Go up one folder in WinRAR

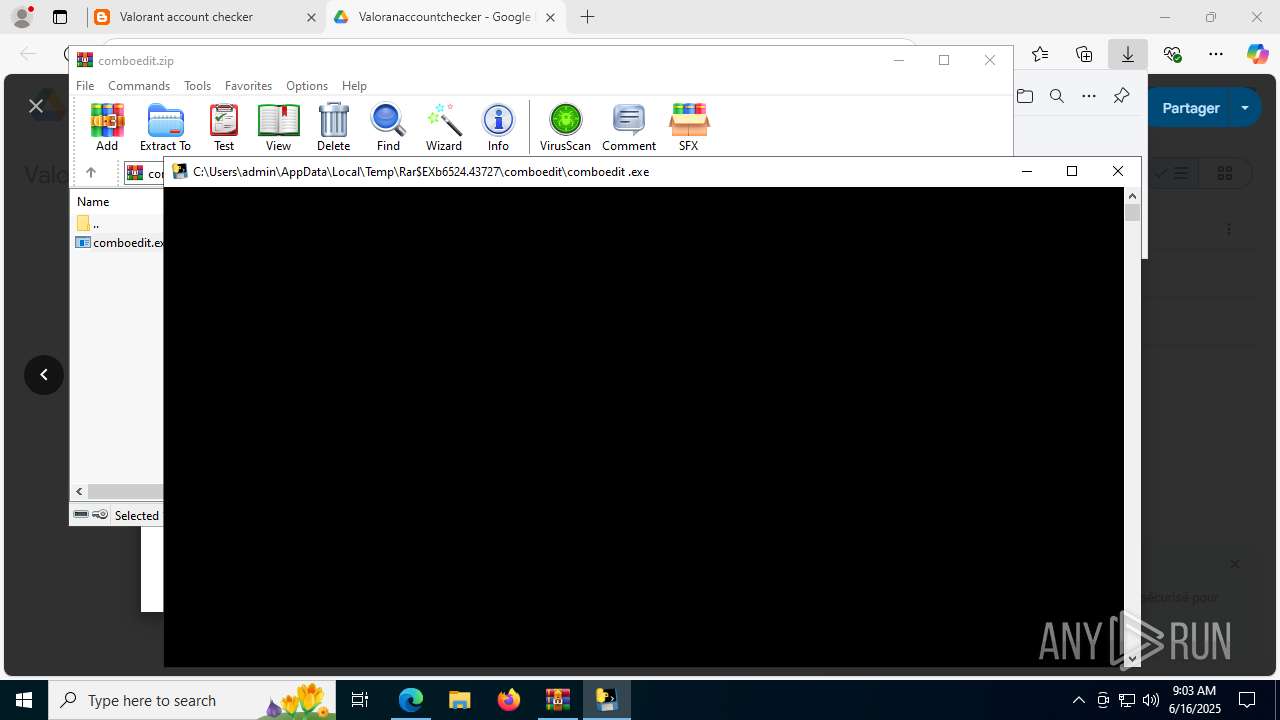[x=90, y=173]
